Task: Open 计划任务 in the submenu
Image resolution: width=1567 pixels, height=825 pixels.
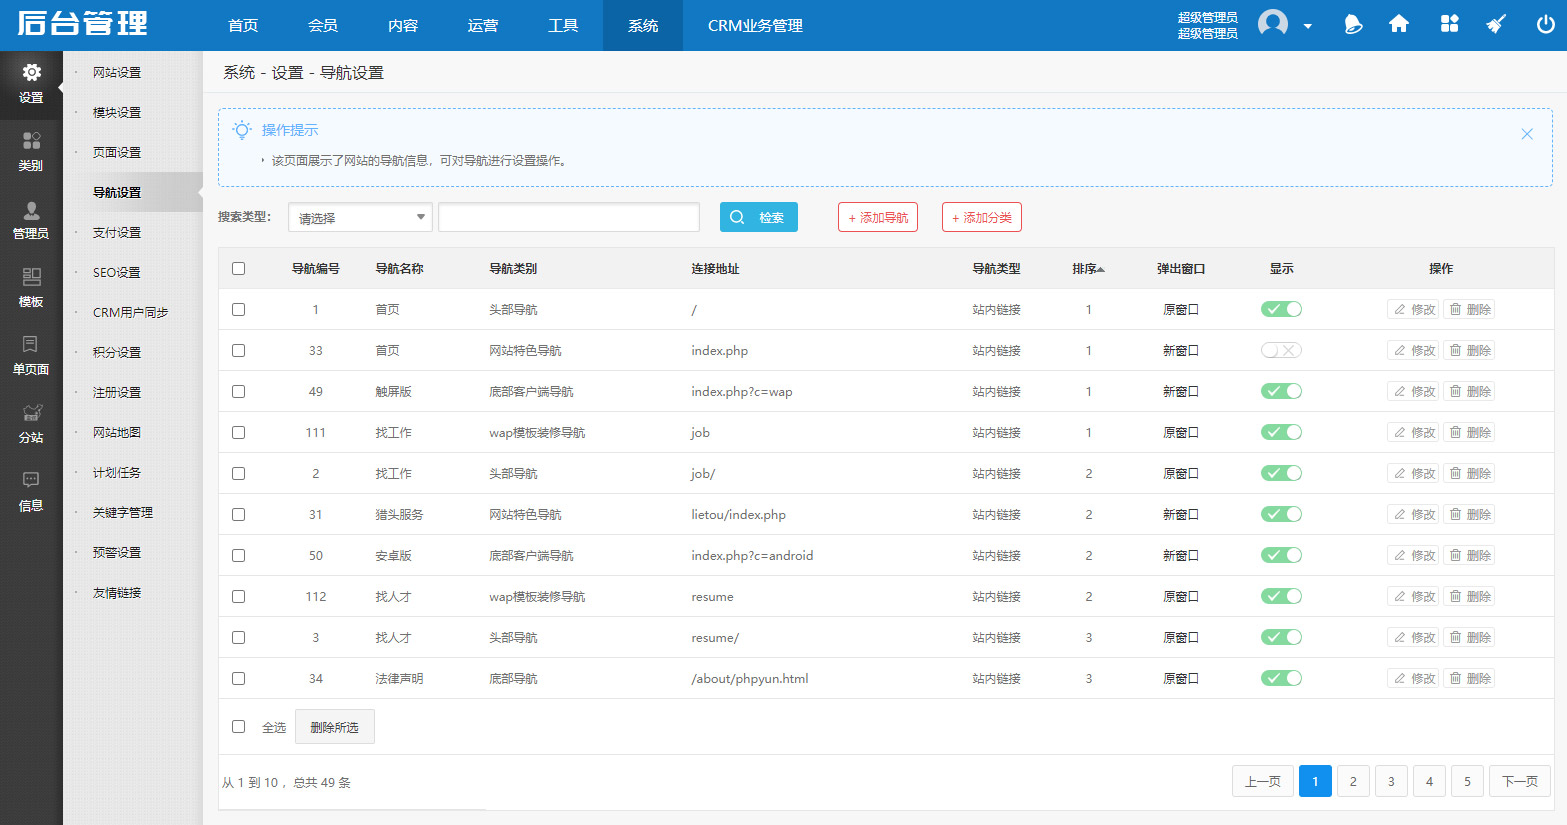Action: (117, 472)
